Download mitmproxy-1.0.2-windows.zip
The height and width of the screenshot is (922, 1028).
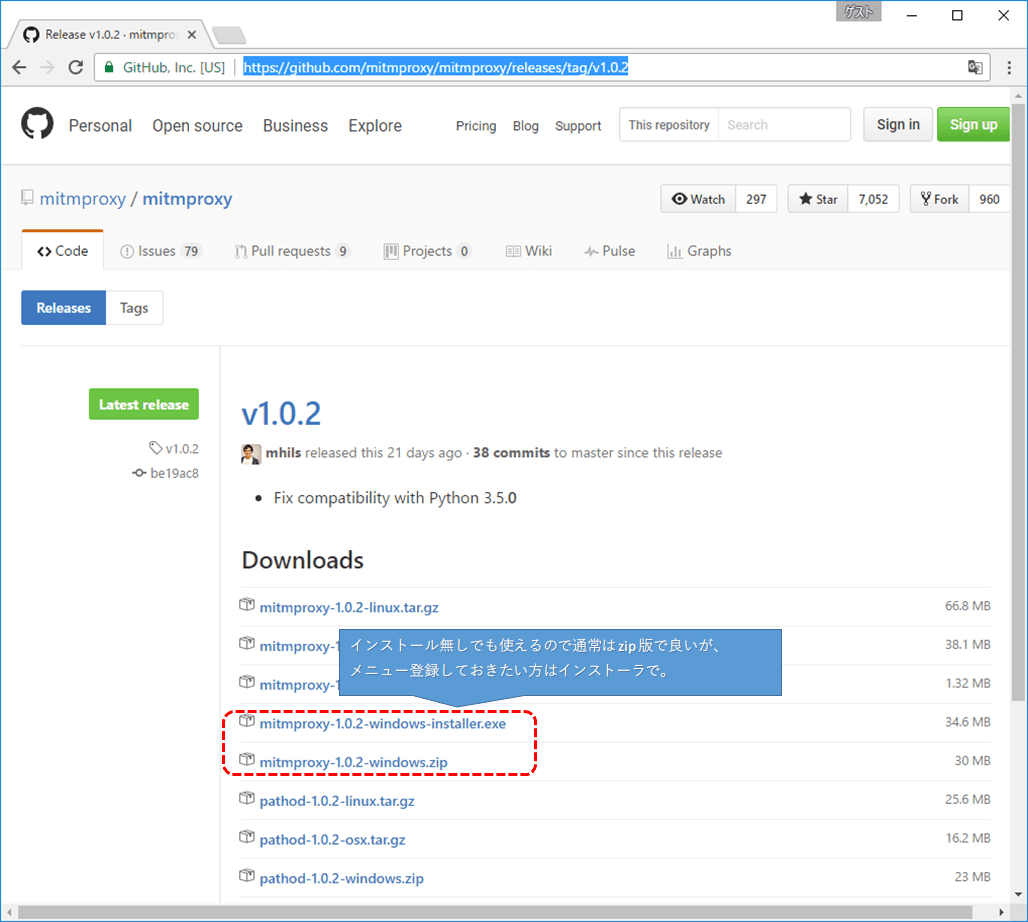[x=353, y=762]
